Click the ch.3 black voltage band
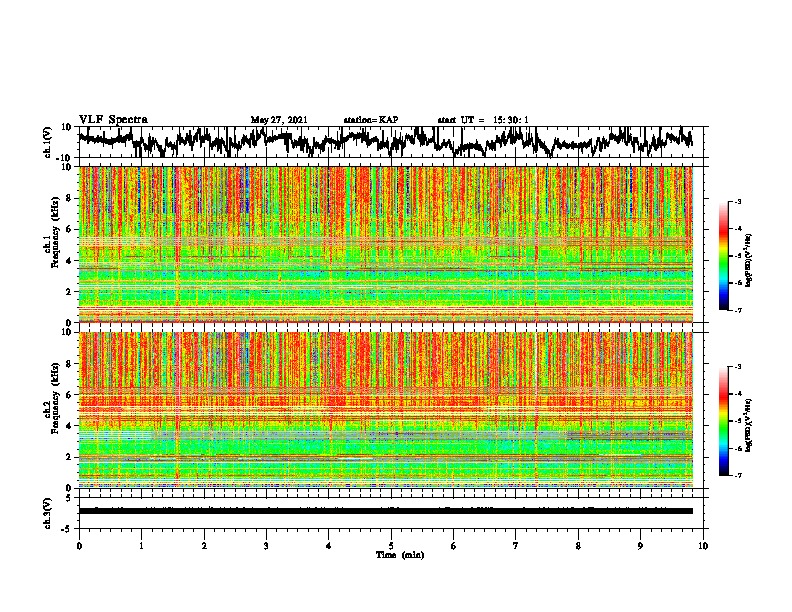This screenshot has width=792, height=612. click(x=386, y=511)
